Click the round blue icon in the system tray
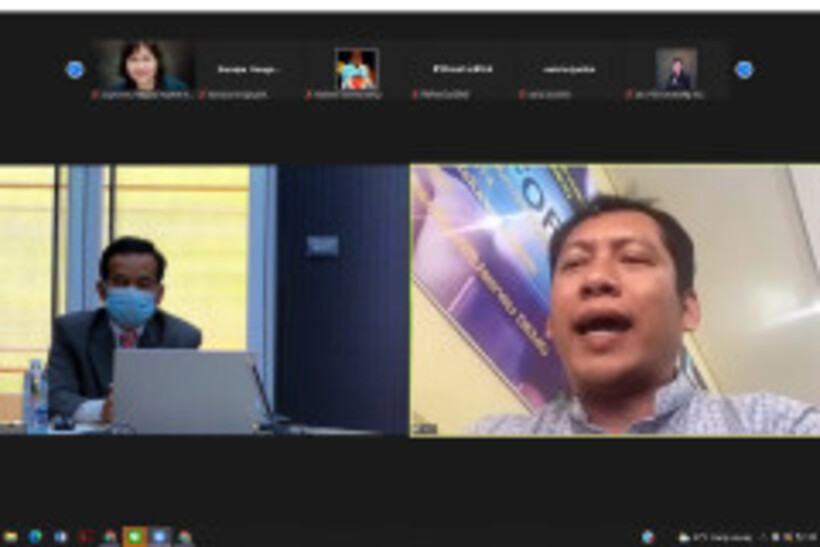Image resolution: width=820 pixels, height=547 pixels. [x=648, y=537]
